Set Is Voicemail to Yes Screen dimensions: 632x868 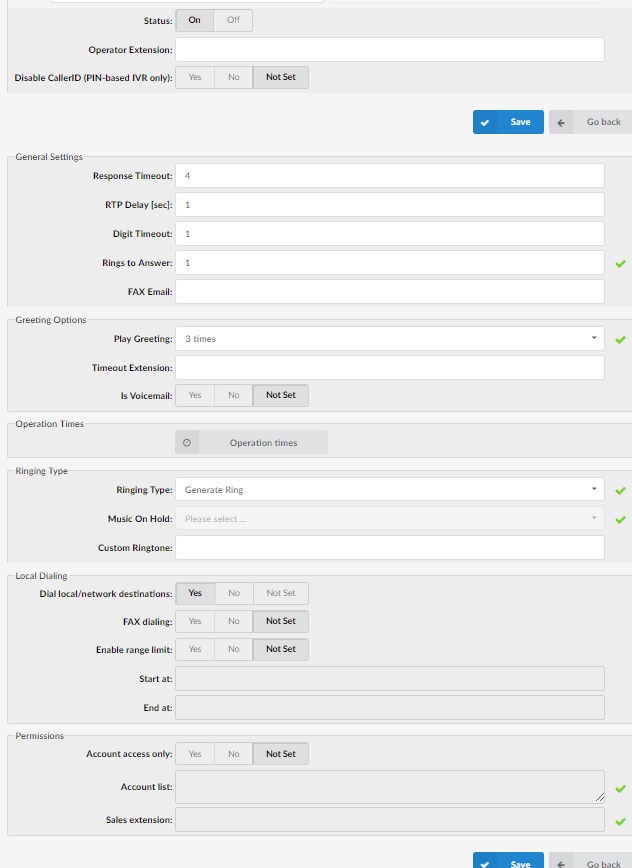coord(195,395)
